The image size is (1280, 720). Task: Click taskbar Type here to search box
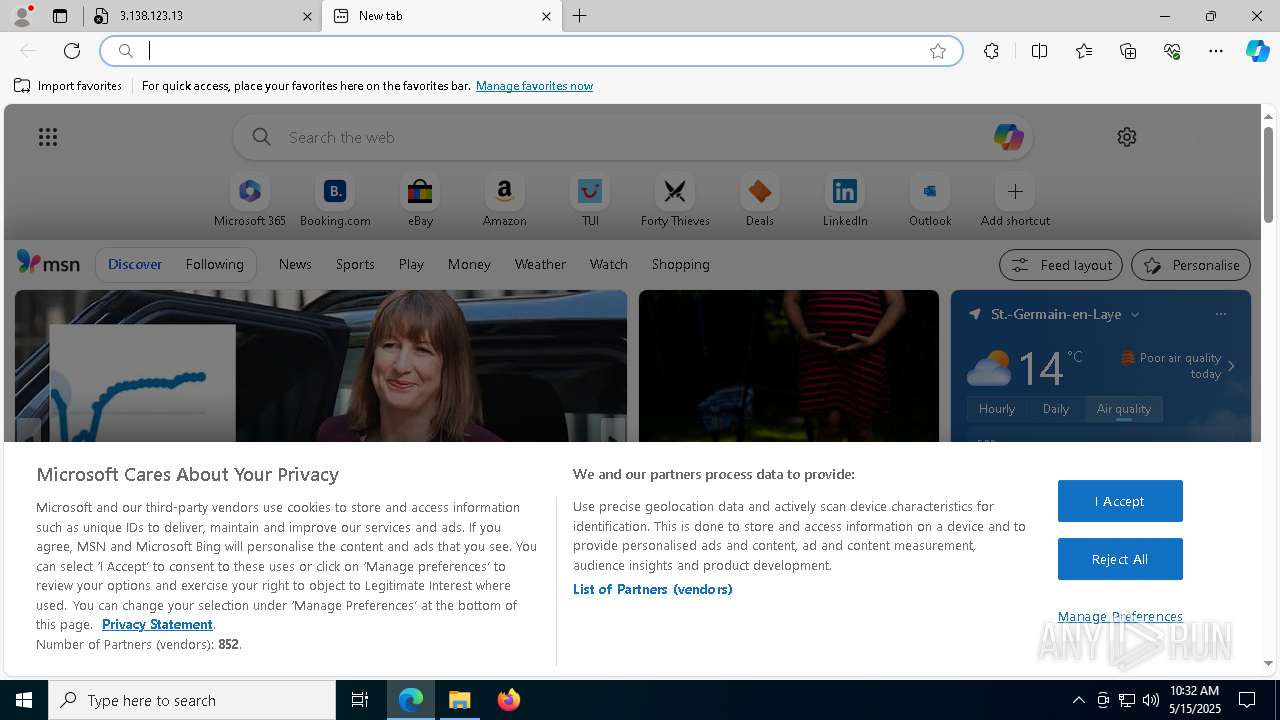coord(192,700)
